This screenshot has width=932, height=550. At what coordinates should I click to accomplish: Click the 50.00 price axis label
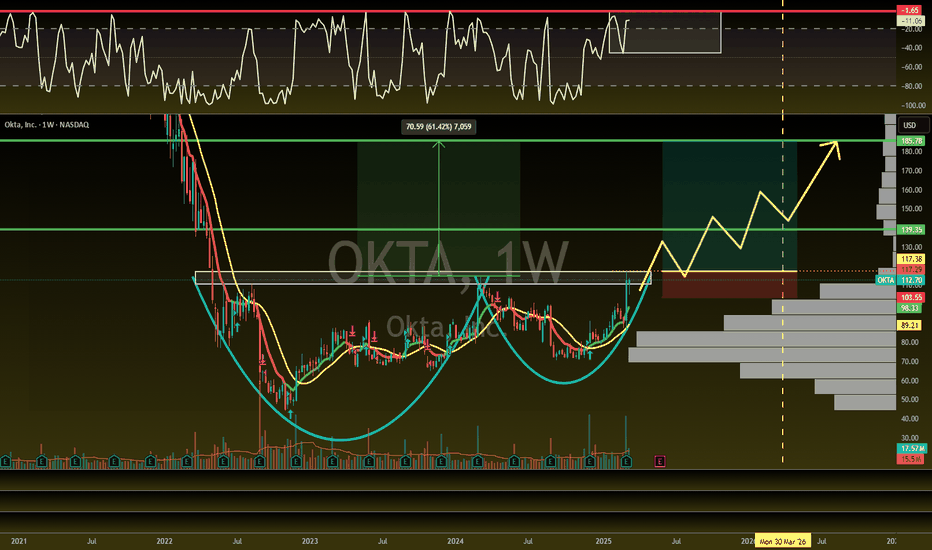coord(910,400)
